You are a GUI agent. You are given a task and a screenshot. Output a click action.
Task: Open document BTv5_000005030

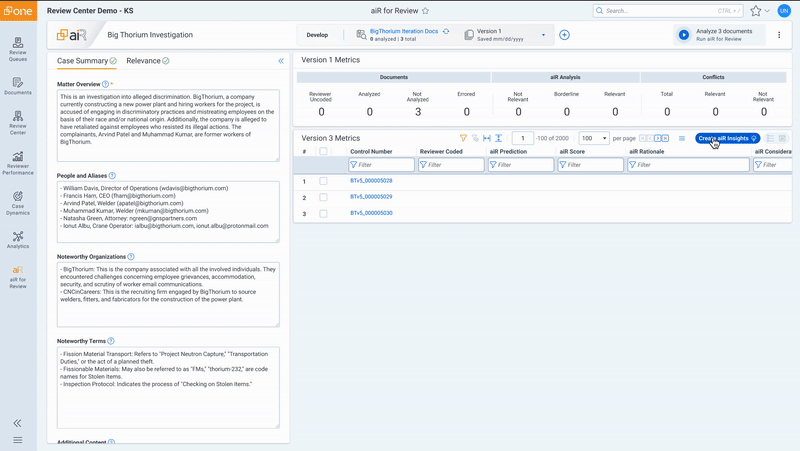[371, 213]
